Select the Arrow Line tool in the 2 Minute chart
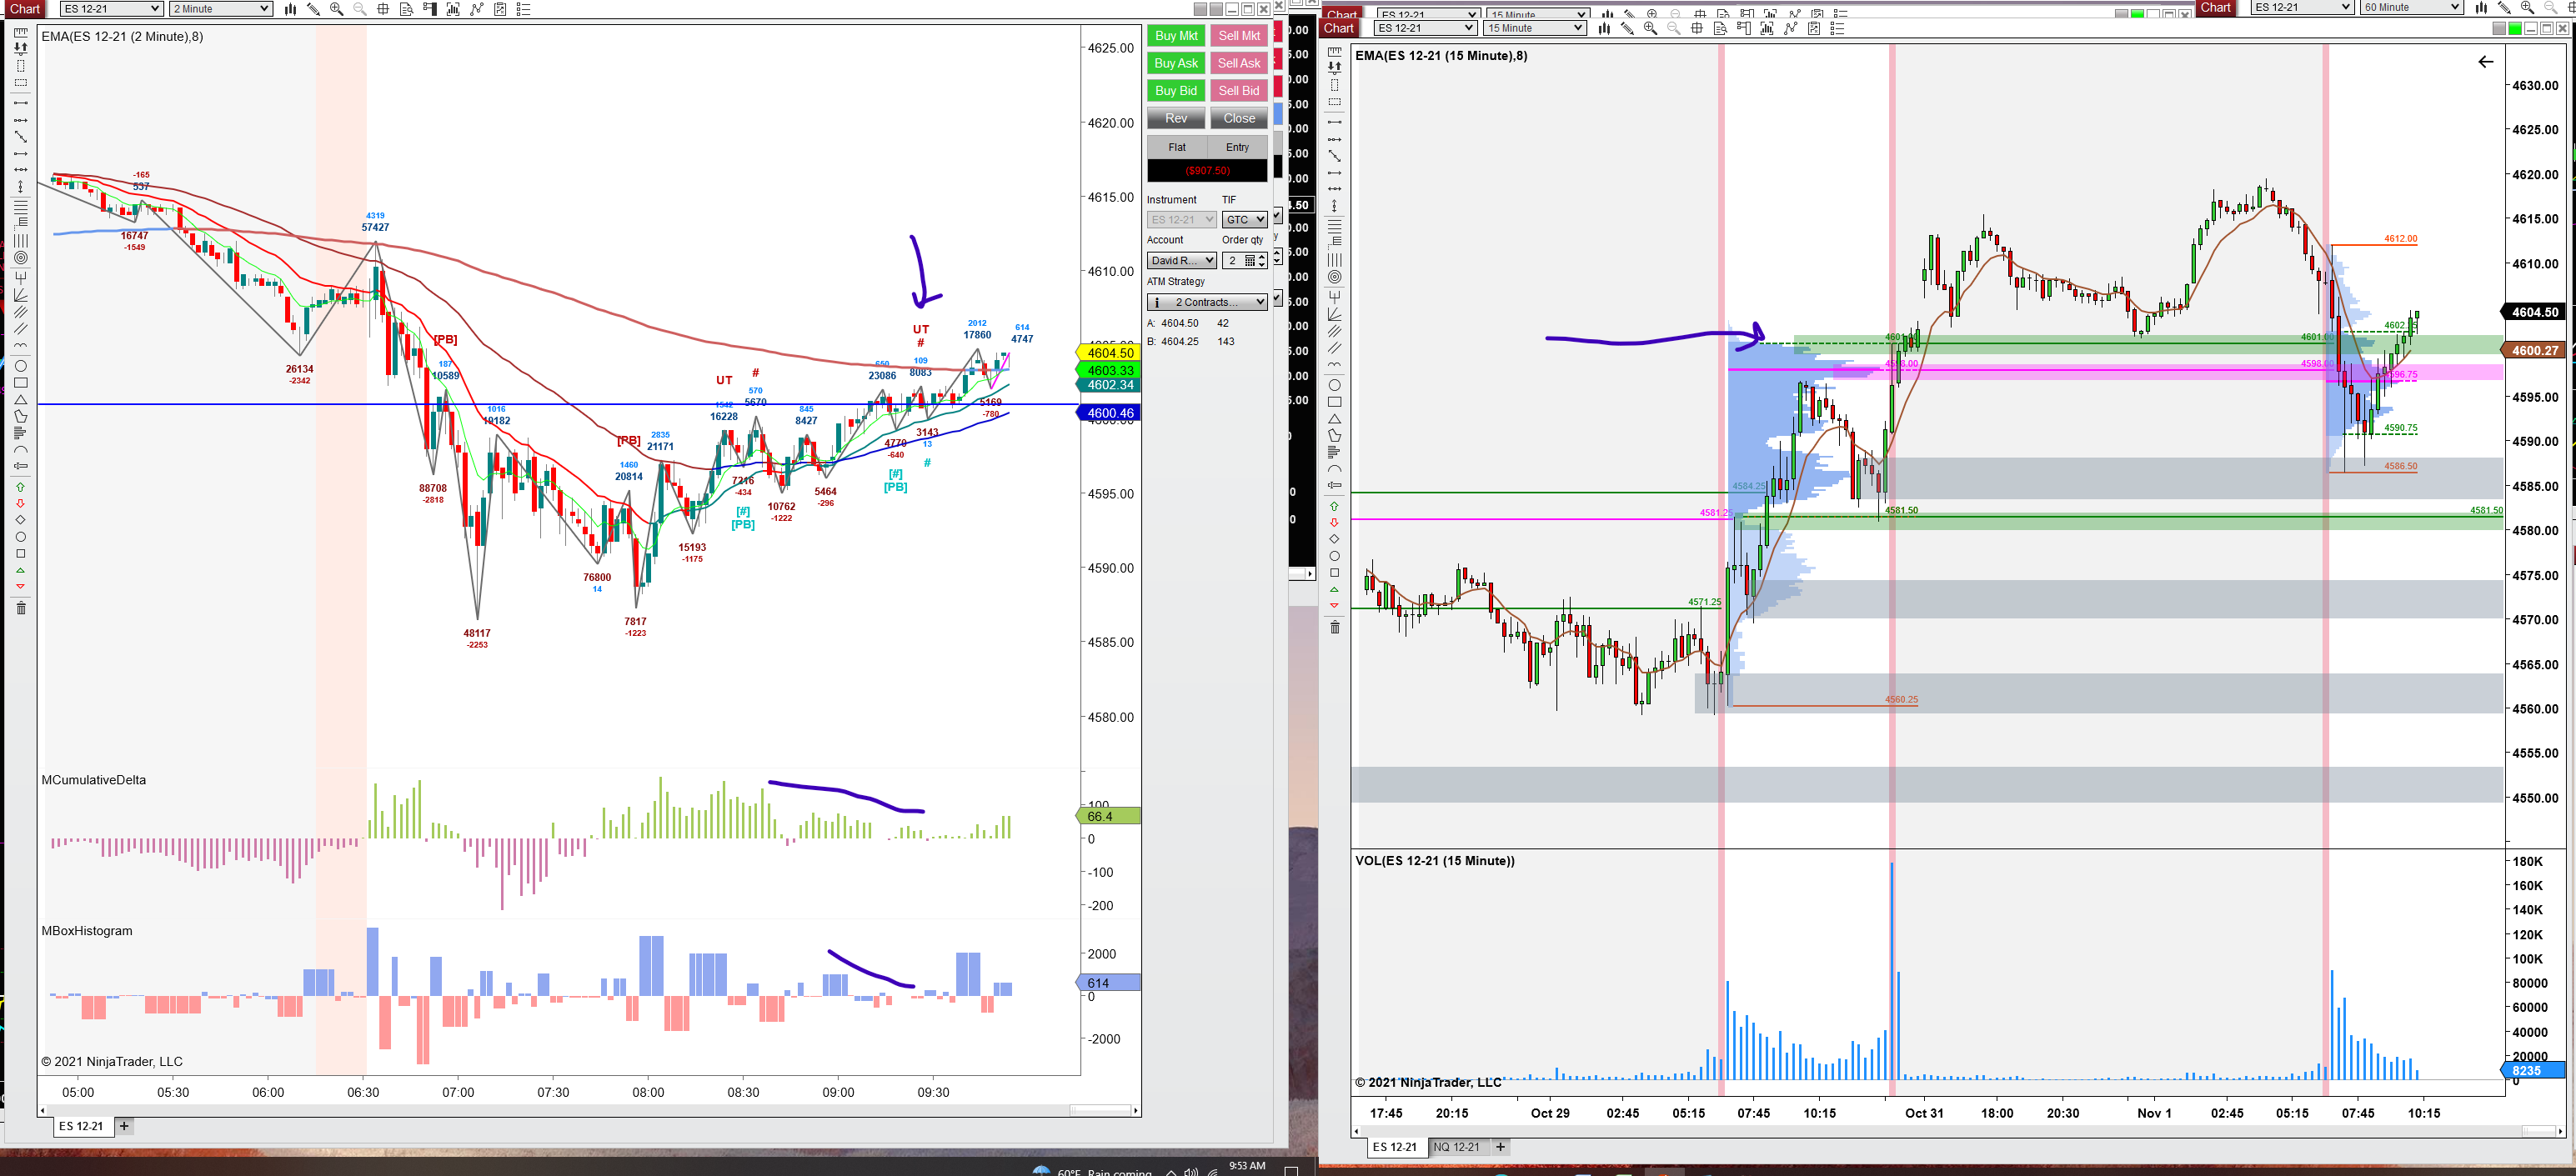Screen dimensions: 2576x1176 pos(20,153)
